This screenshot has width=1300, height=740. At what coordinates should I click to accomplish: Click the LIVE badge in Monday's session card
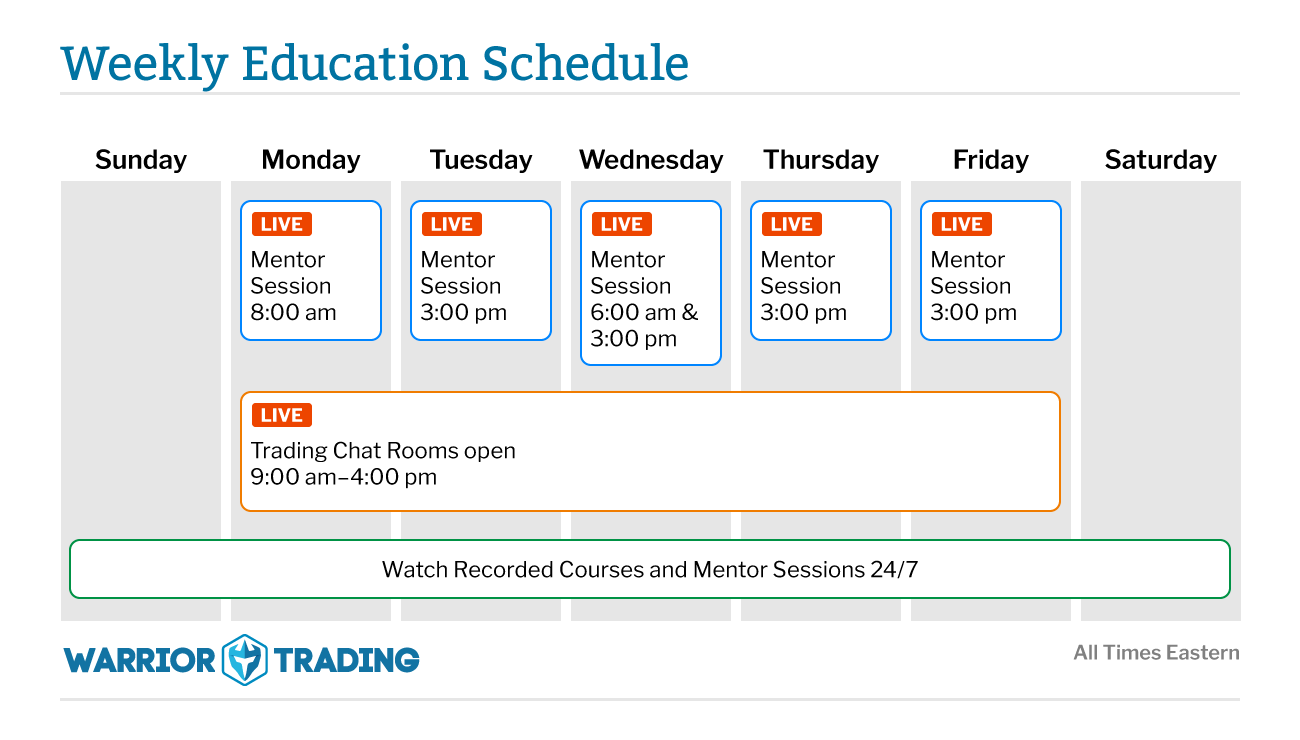coord(282,224)
